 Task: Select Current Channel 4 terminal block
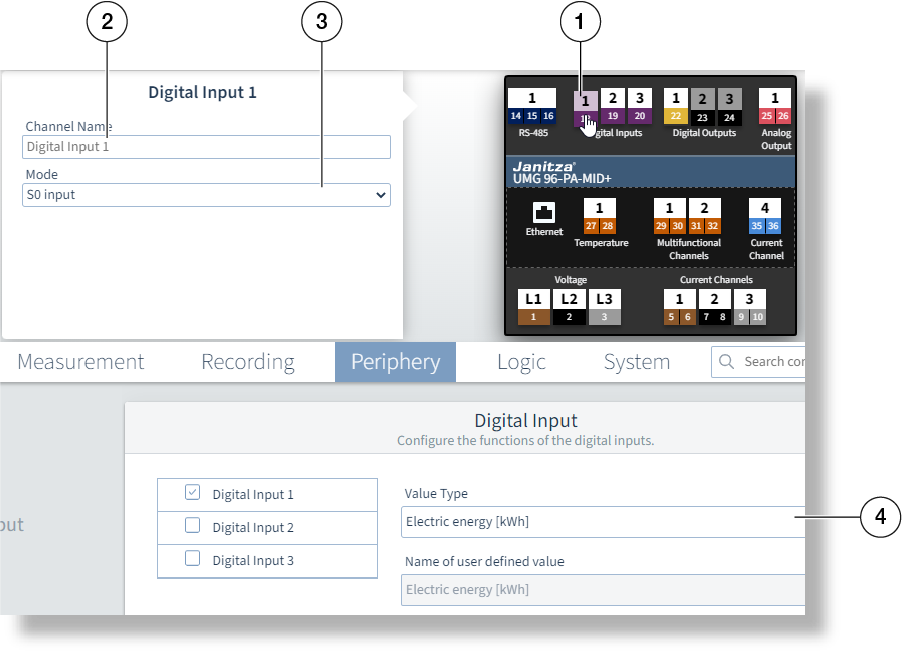pos(765,216)
